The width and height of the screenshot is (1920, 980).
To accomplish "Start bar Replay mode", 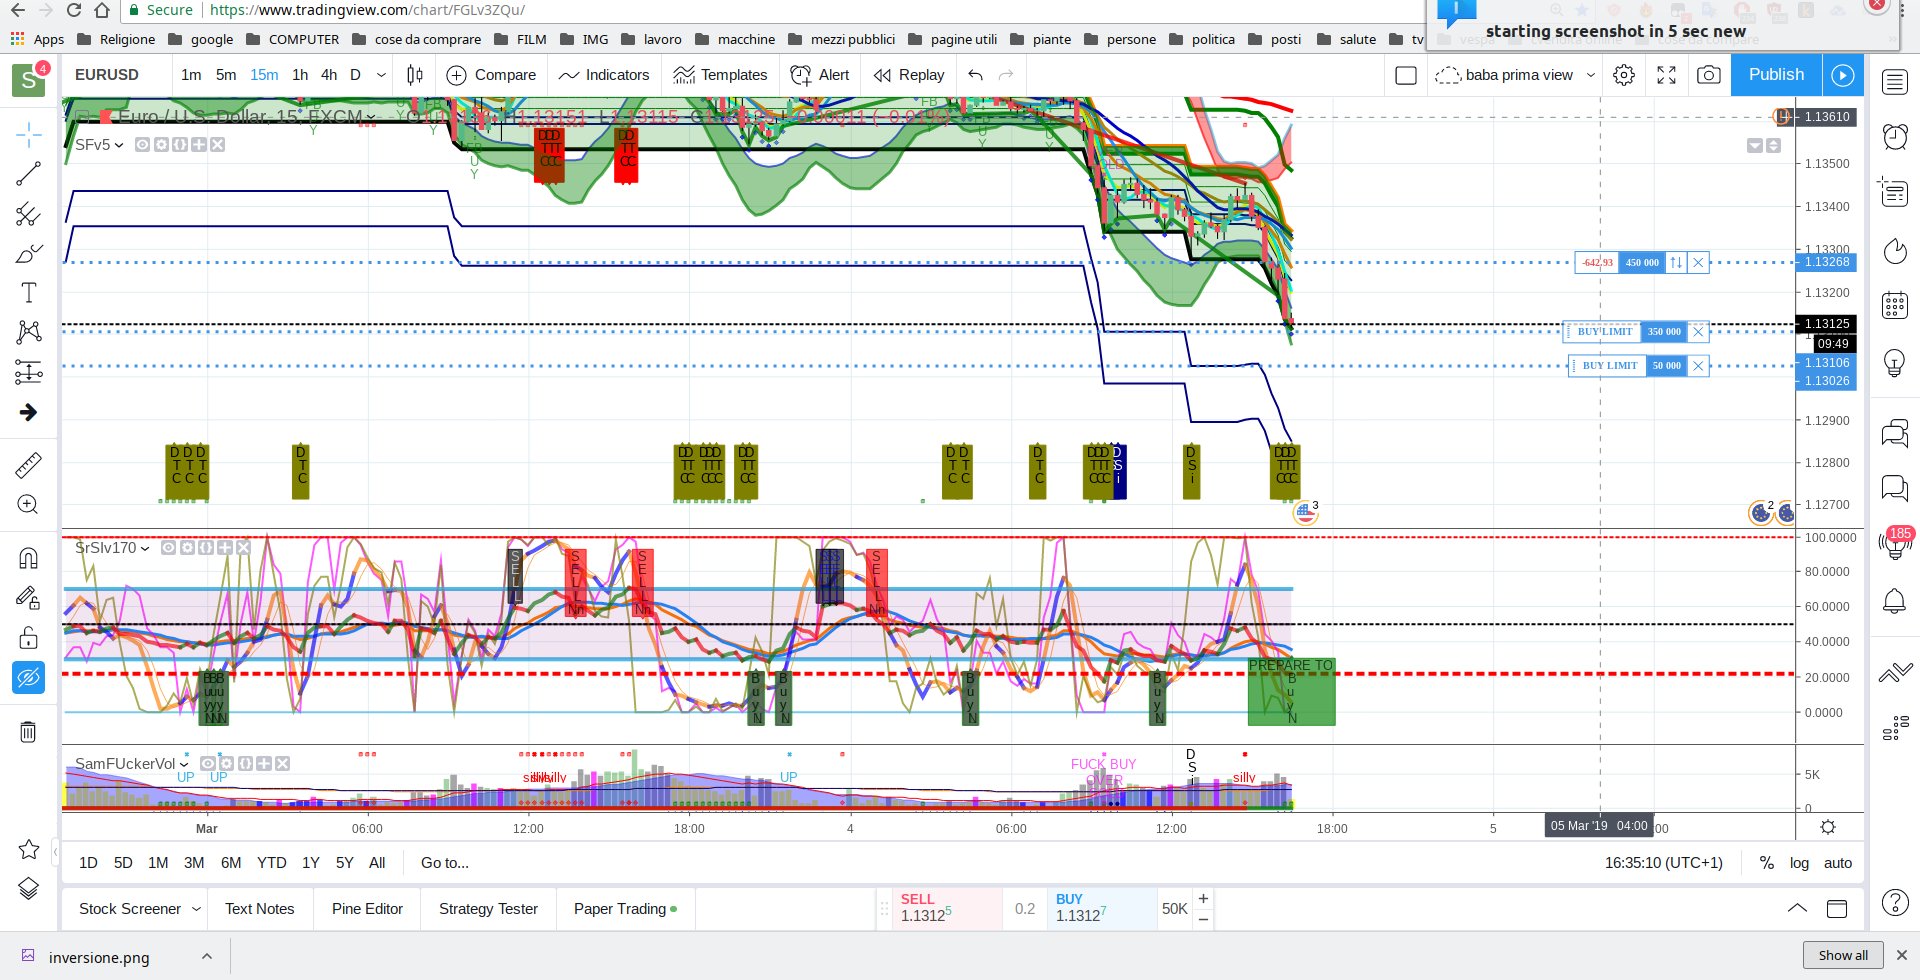I will [909, 75].
